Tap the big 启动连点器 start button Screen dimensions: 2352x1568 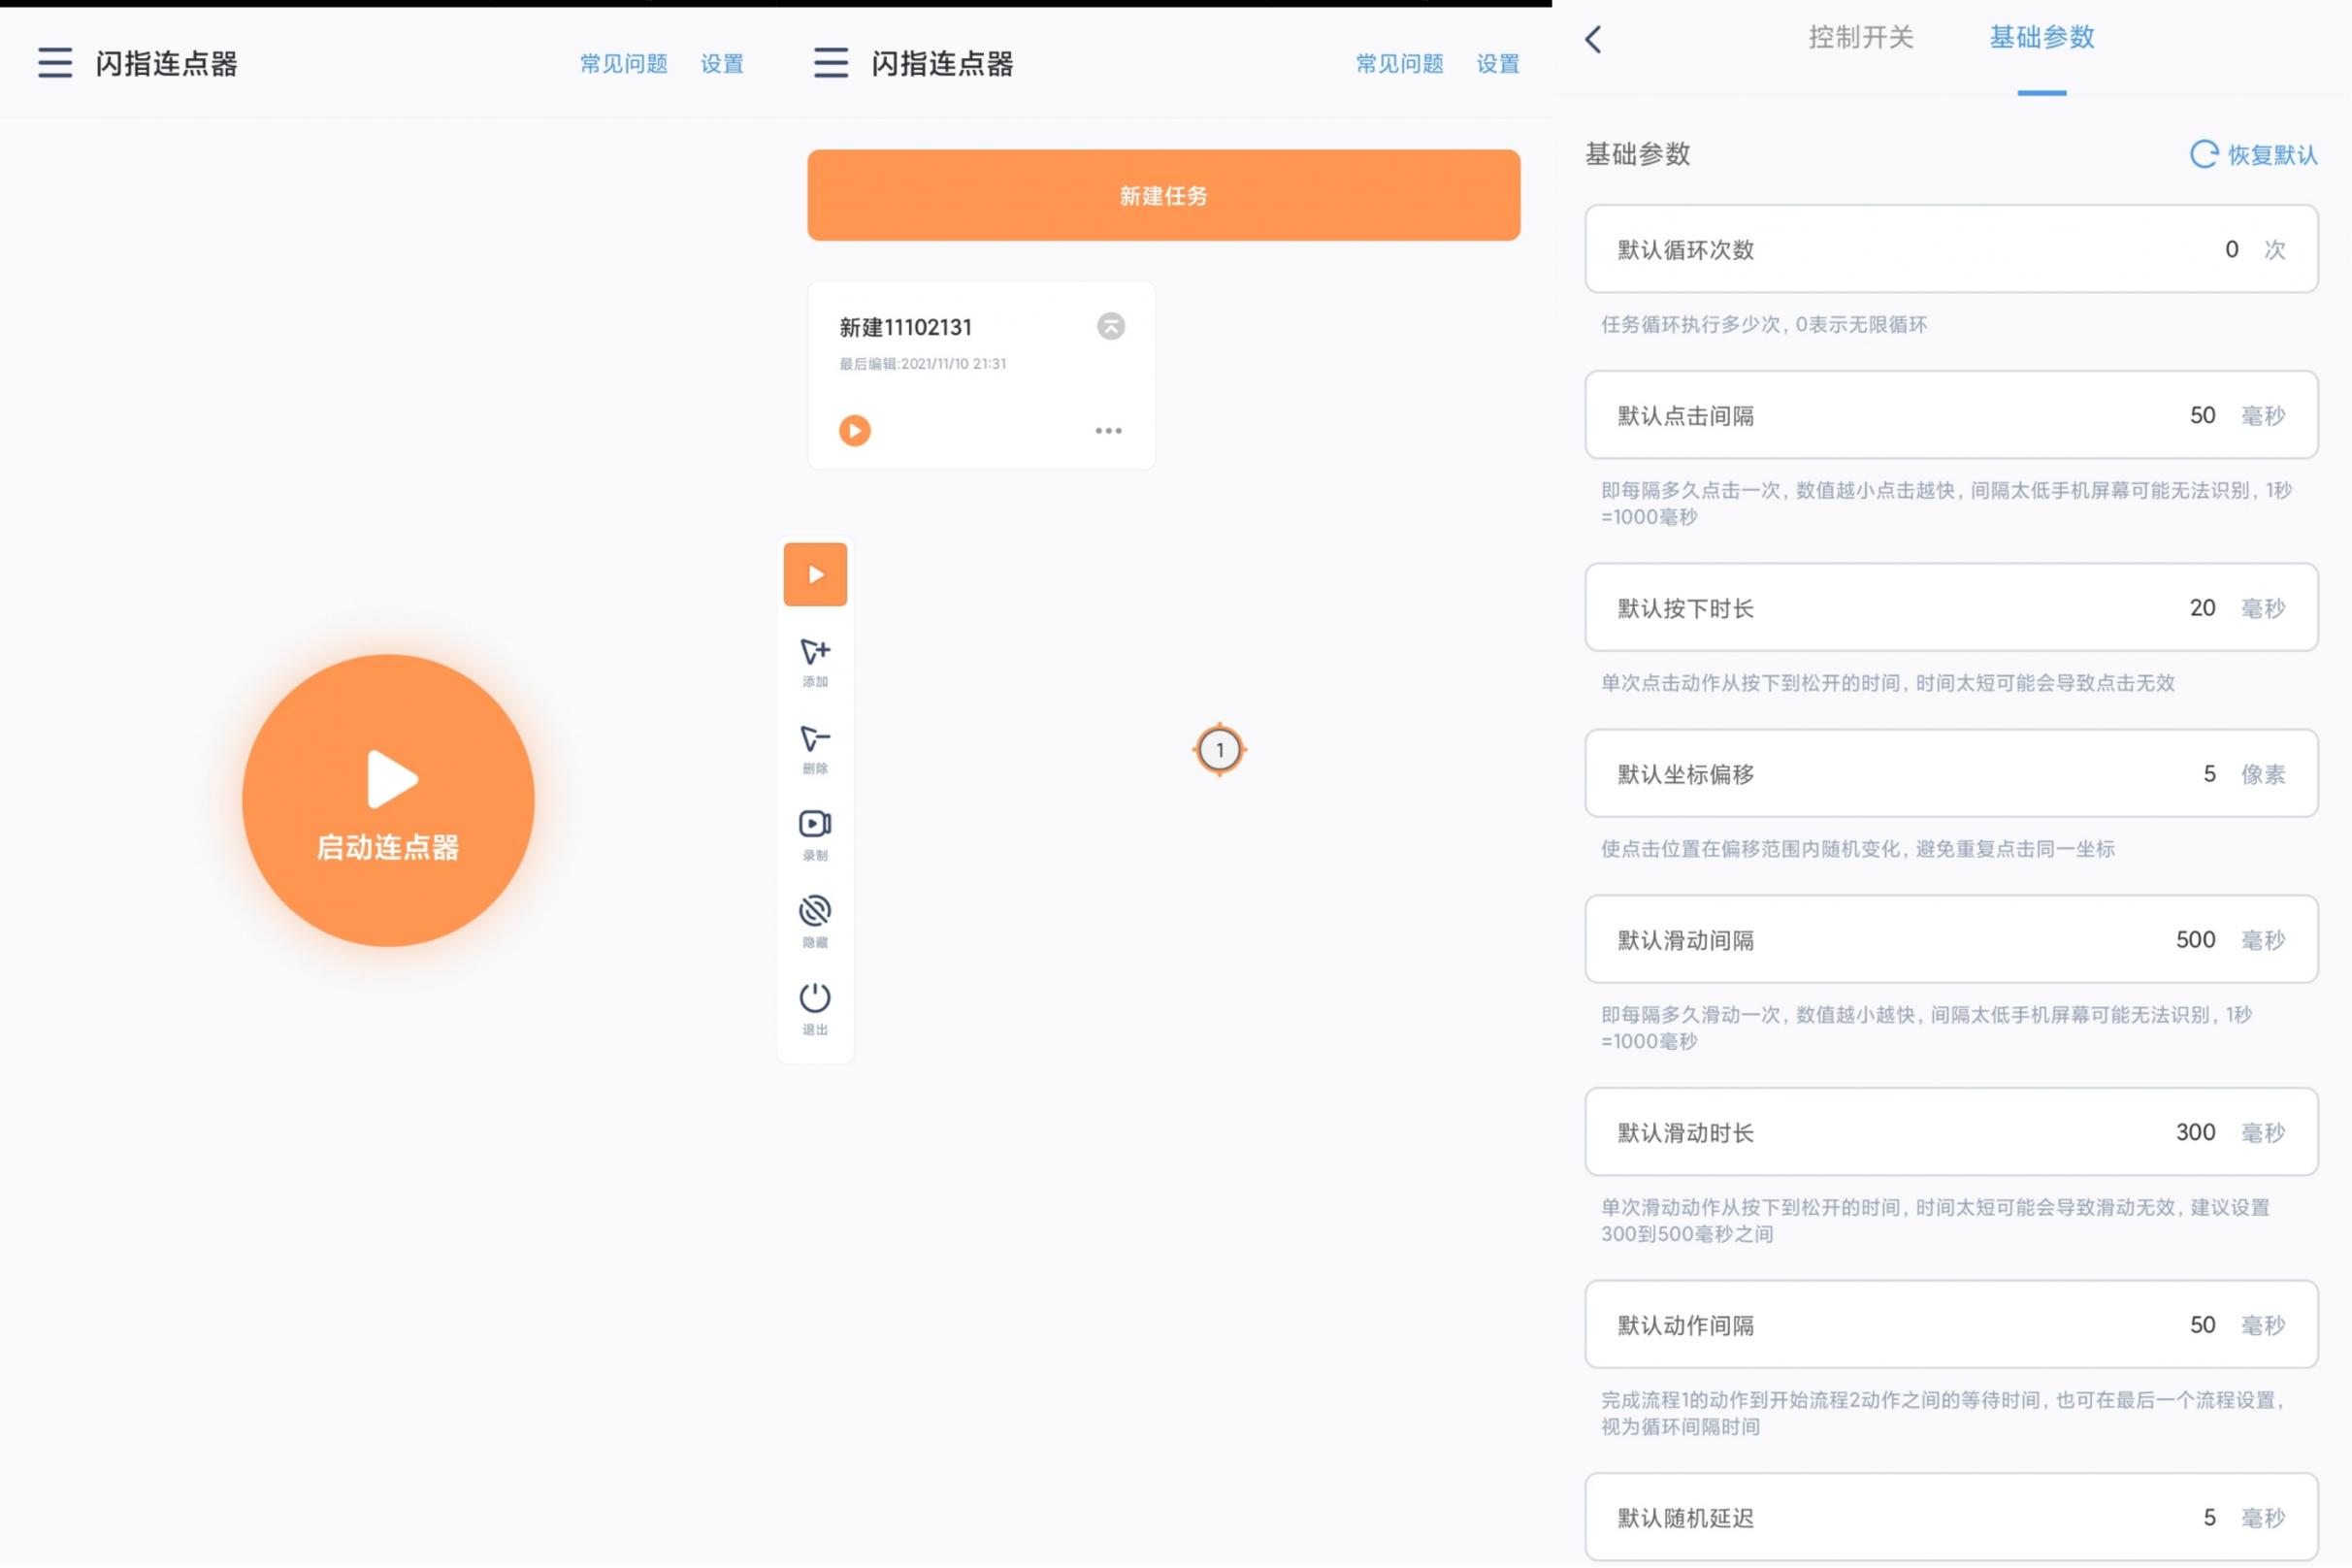coord(388,800)
